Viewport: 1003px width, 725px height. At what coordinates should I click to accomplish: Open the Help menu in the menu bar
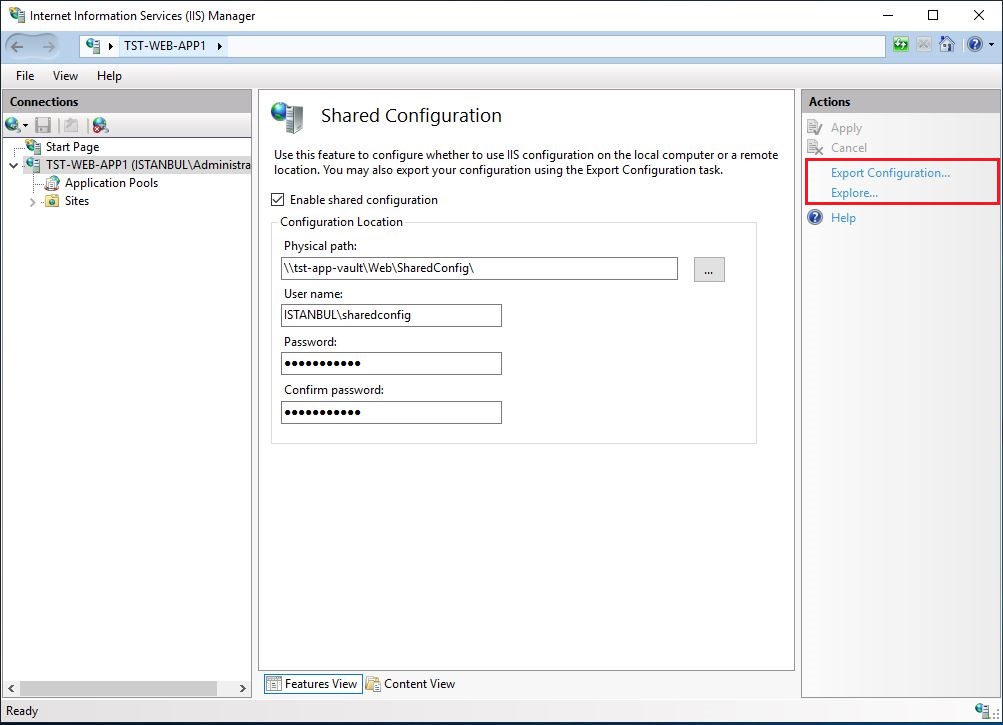(109, 76)
